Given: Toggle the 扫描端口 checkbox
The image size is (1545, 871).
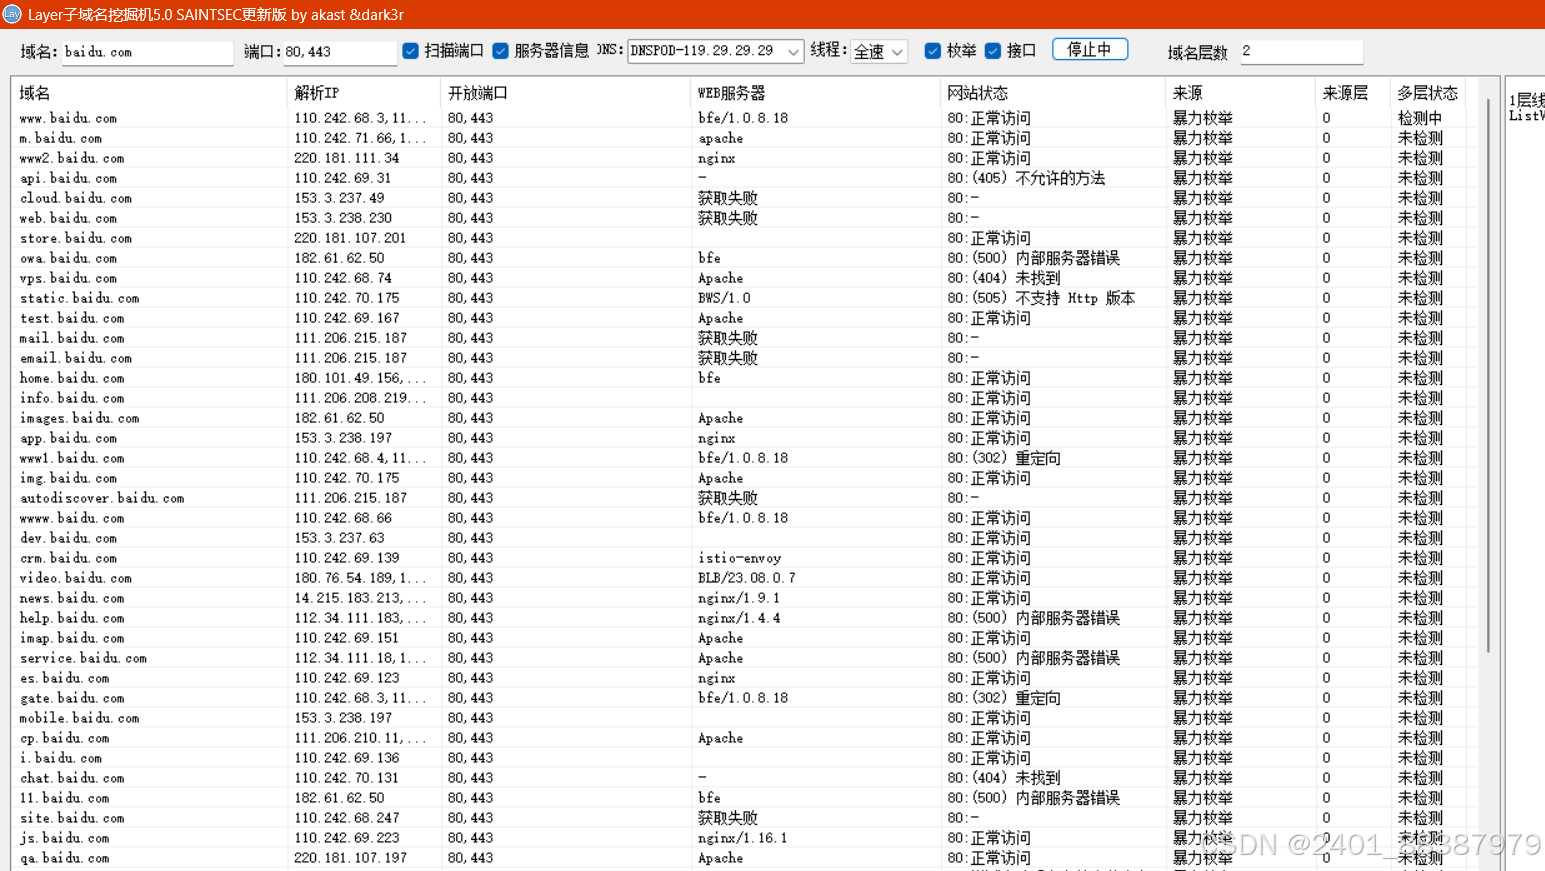Looking at the screenshot, I should 410,51.
